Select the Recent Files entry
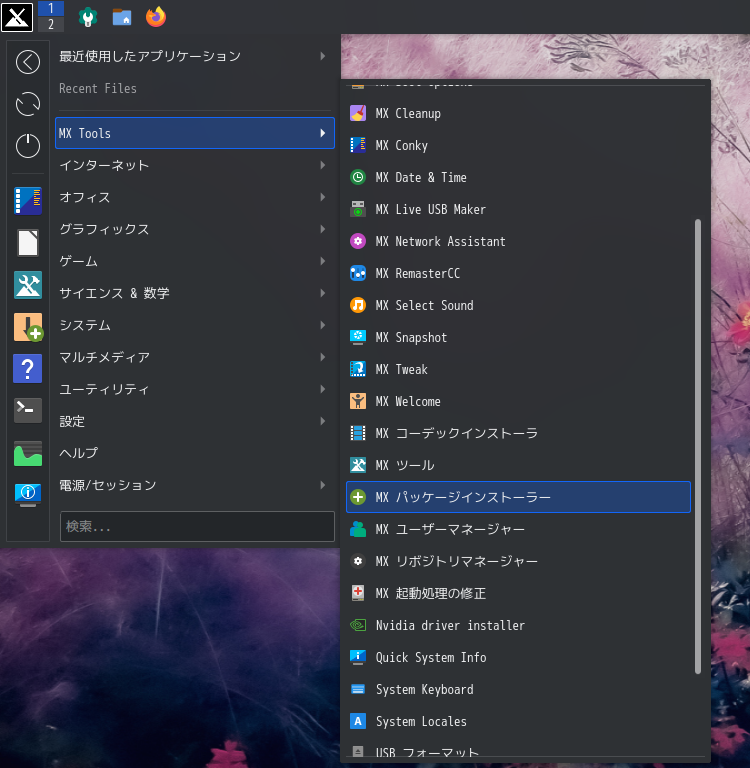The image size is (750, 768). tap(195, 89)
